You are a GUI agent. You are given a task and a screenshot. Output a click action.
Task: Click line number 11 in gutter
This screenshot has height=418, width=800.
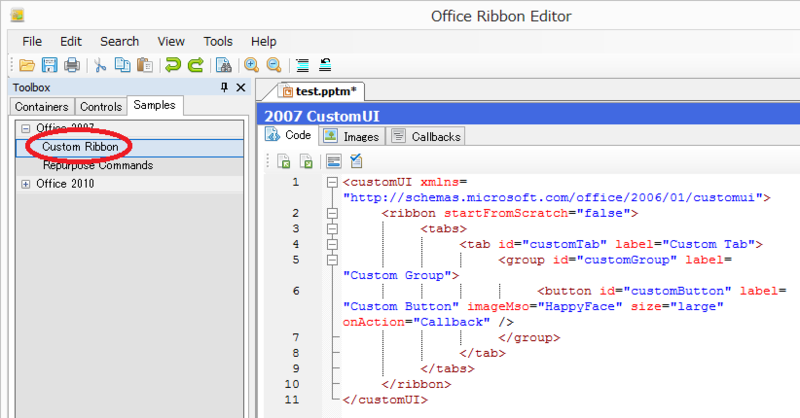[x=292, y=400]
